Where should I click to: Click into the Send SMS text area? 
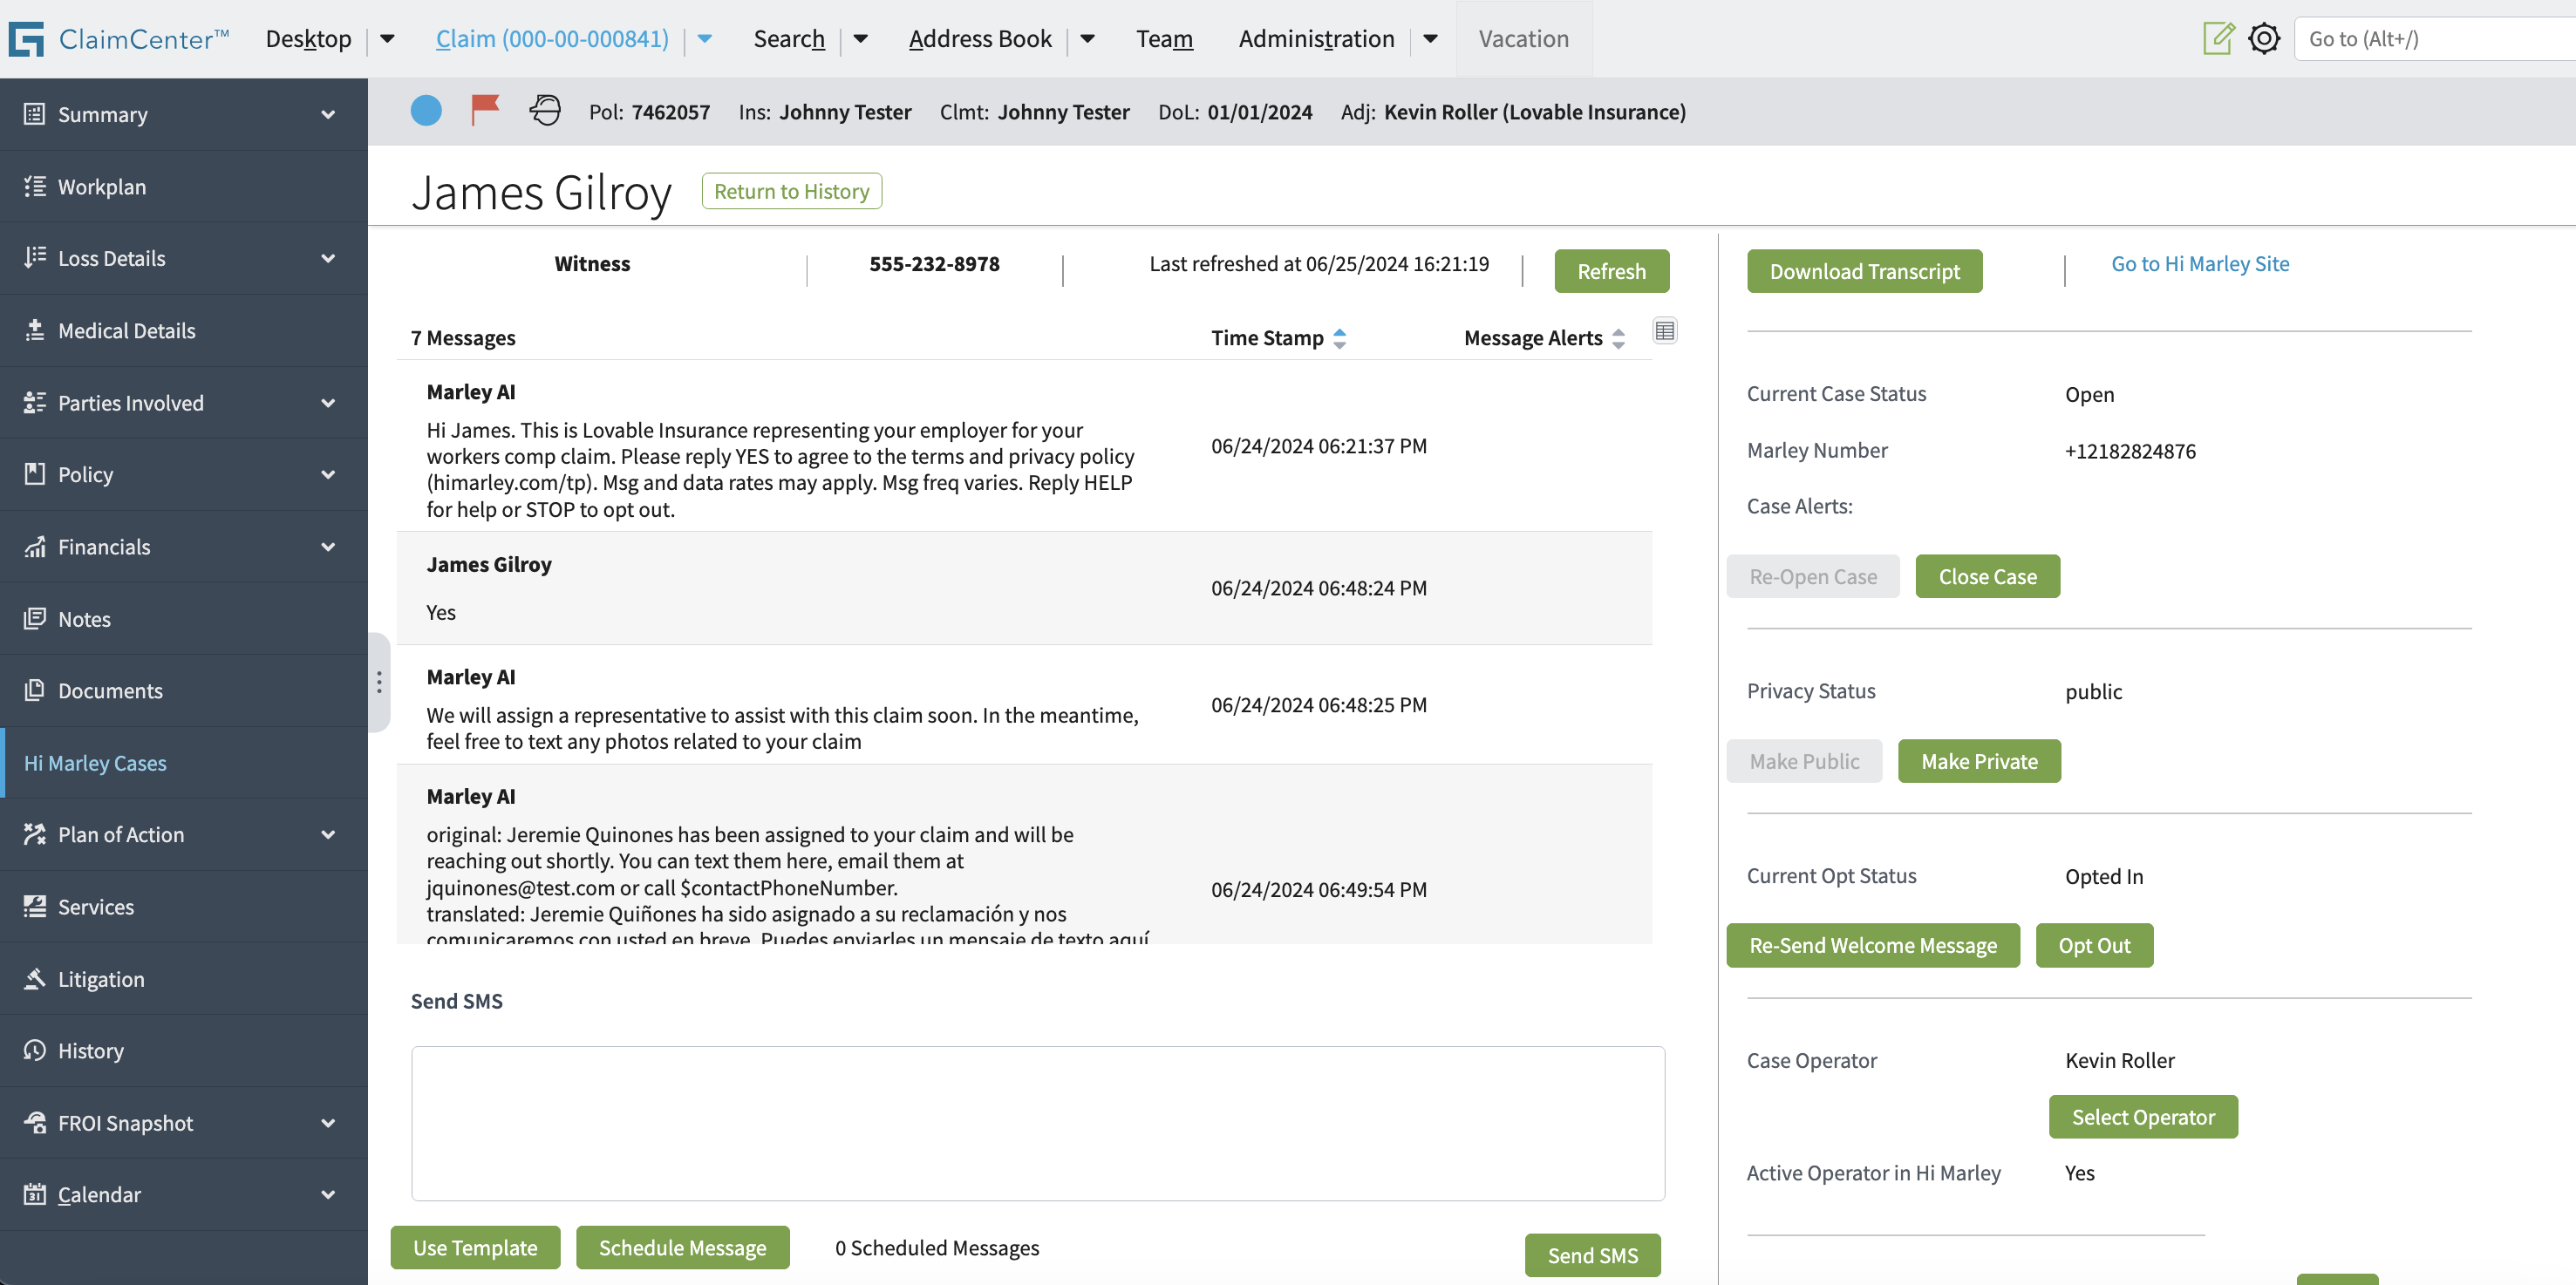pos(1037,1123)
